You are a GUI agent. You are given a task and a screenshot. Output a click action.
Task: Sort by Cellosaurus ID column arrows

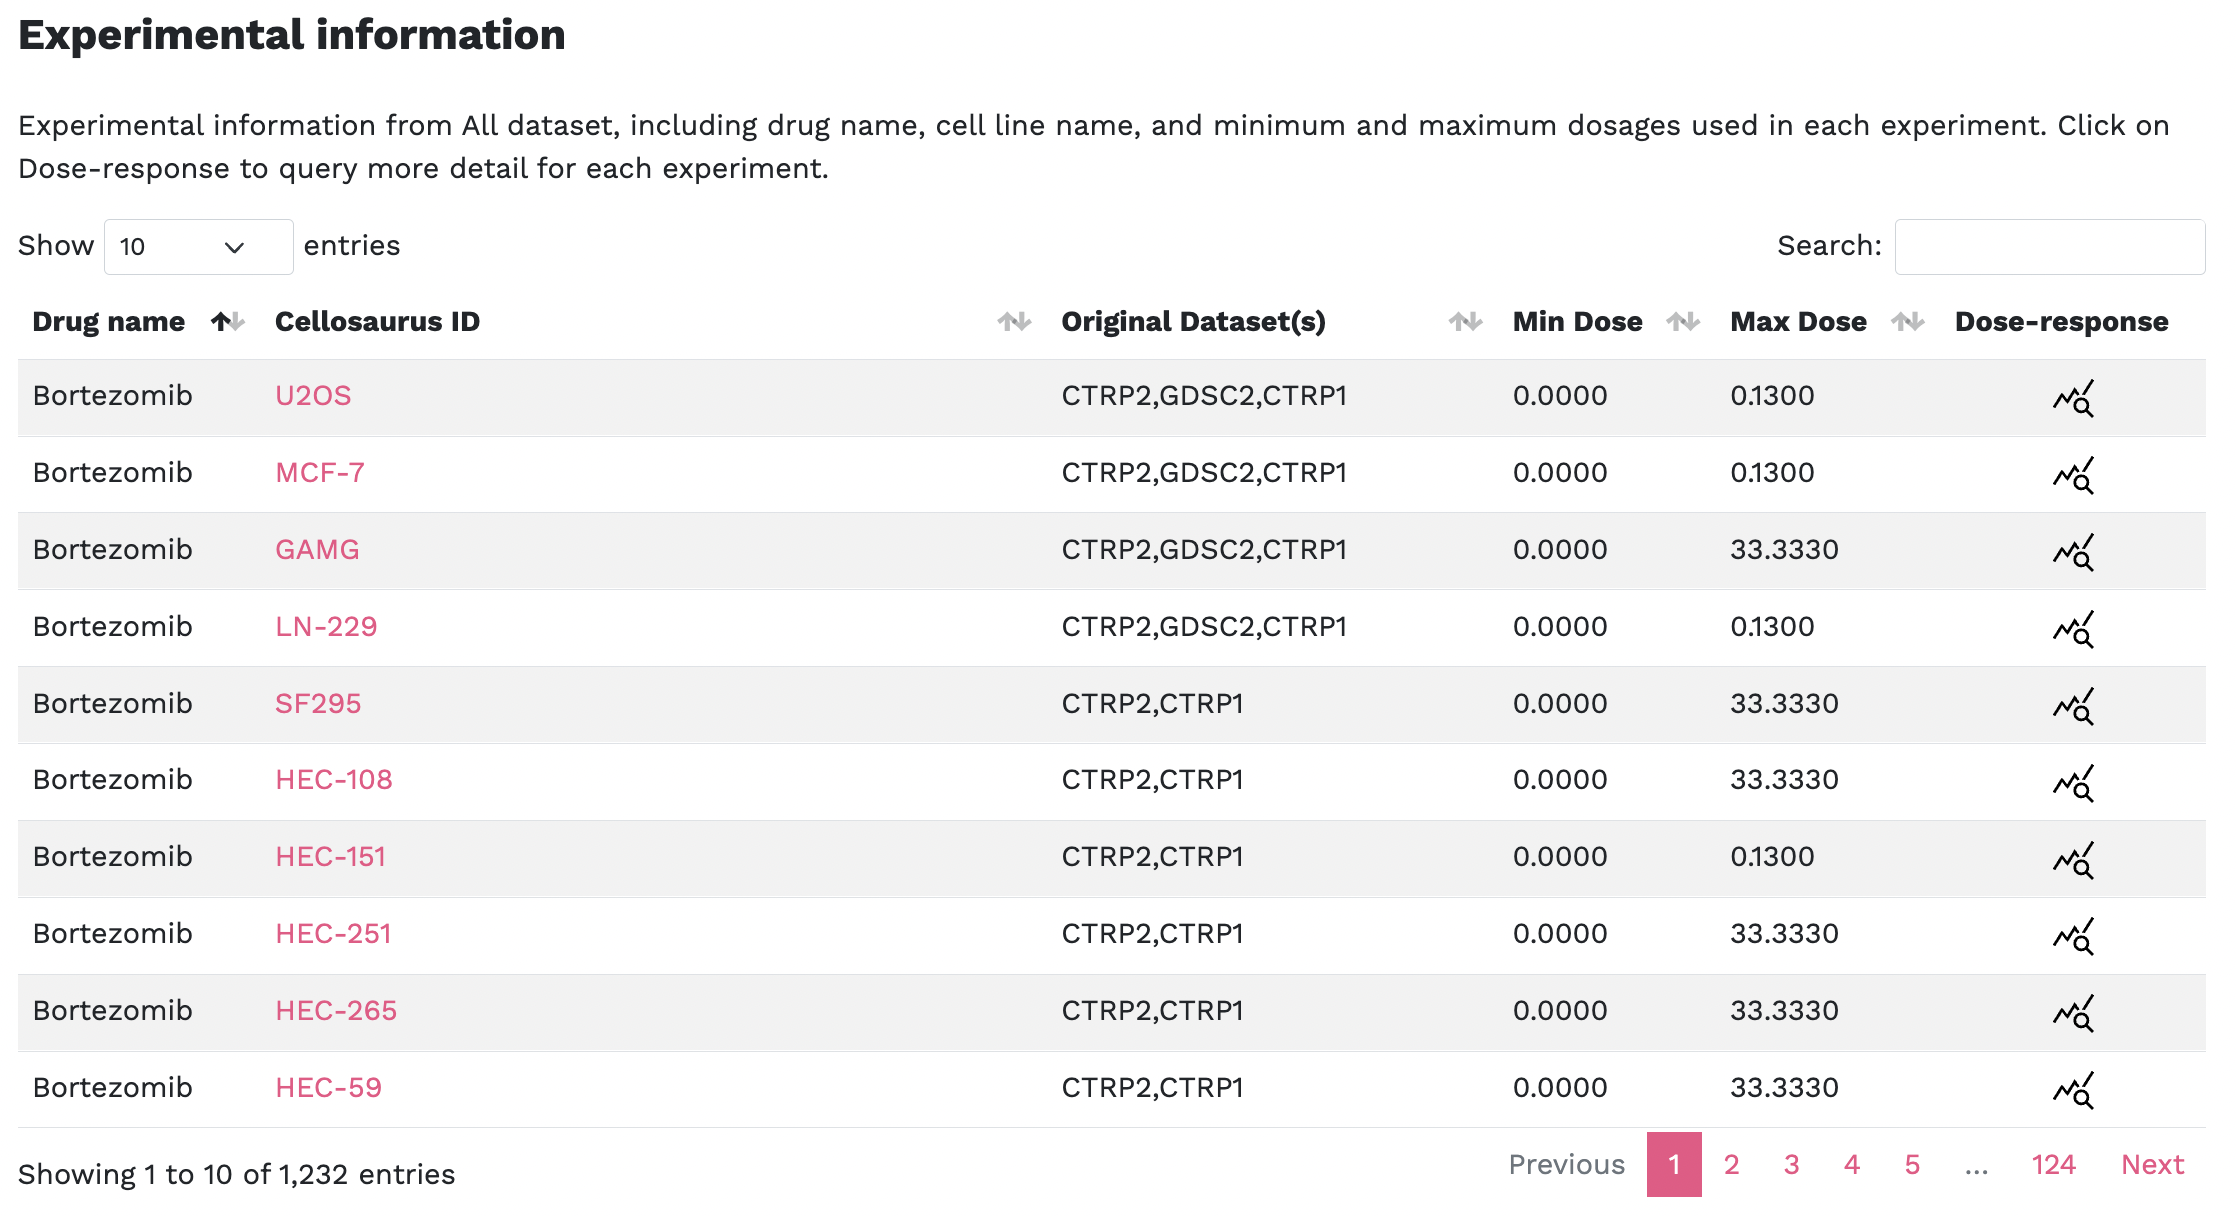click(1014, 322)
